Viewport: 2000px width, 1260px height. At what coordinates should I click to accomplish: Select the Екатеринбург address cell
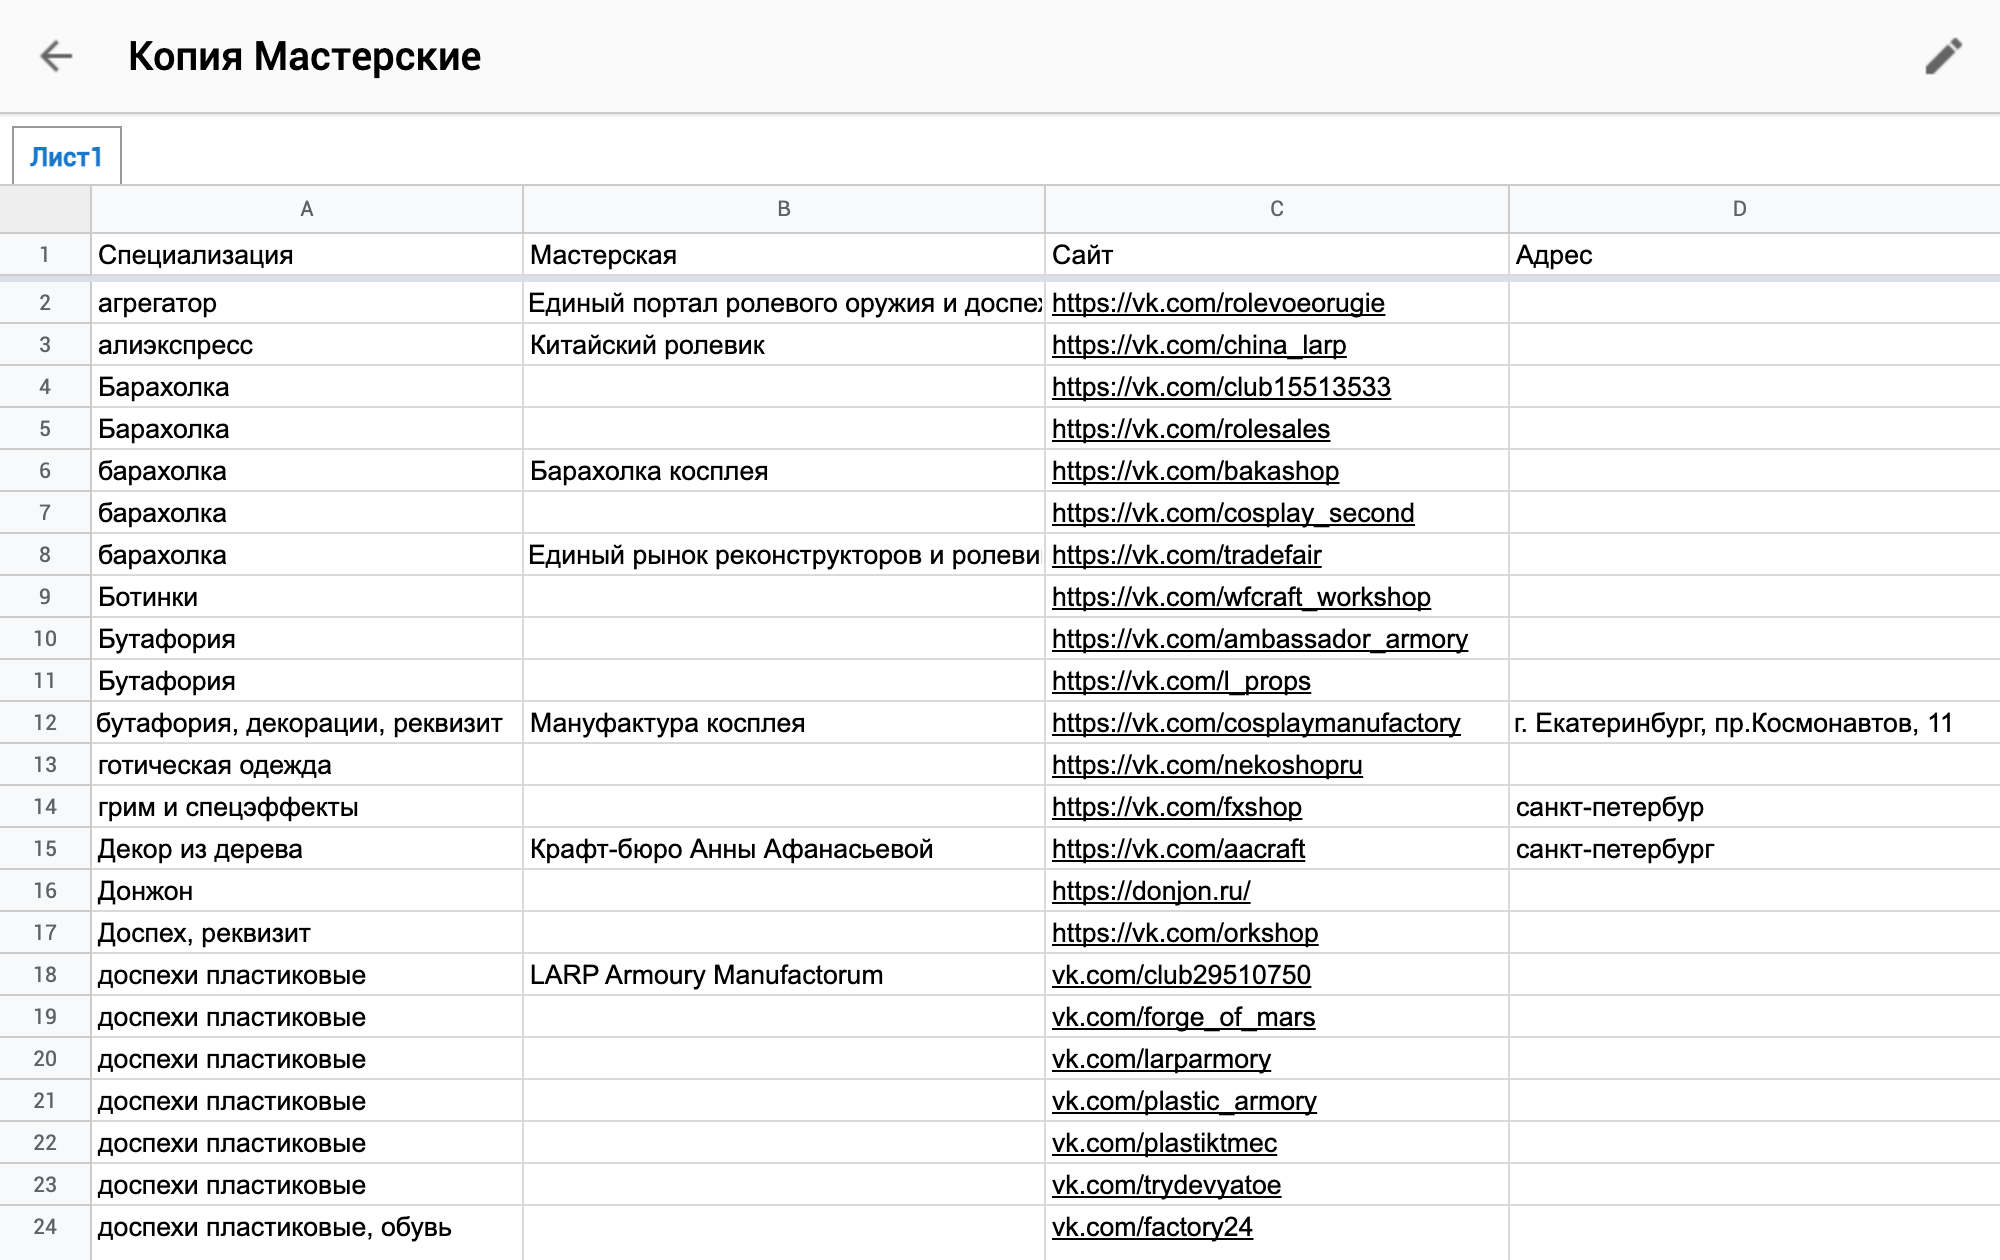coord(1754,723)
